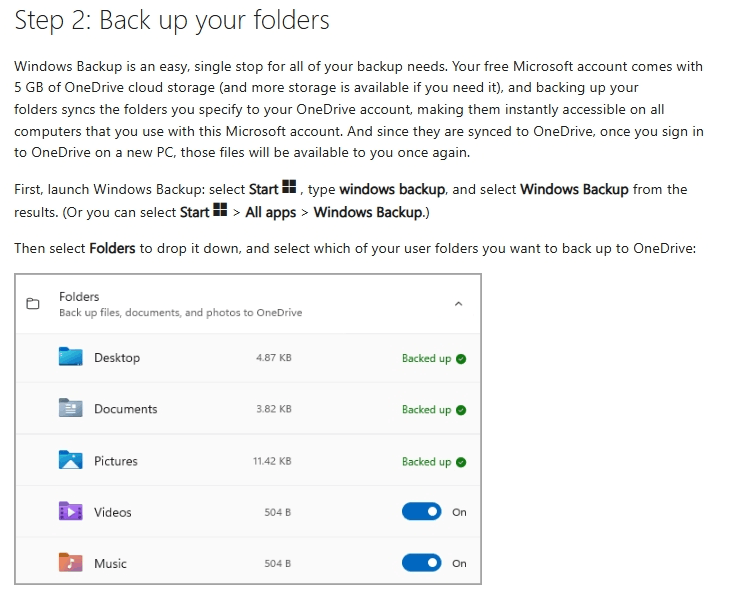
Task: Click the 'Folders' title in panel header
Action: point(79,297)
